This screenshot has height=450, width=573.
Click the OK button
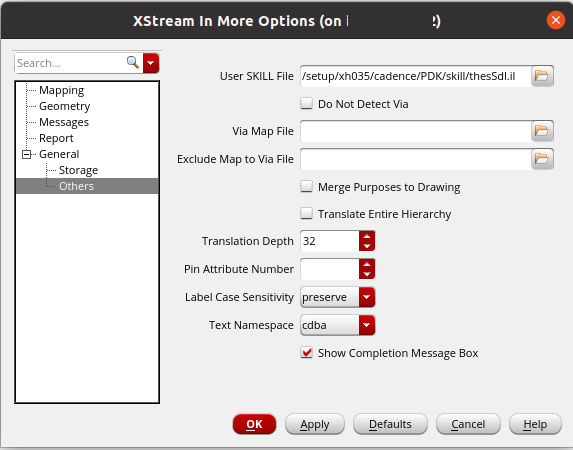pyautogui.click(x=254, y=424)
